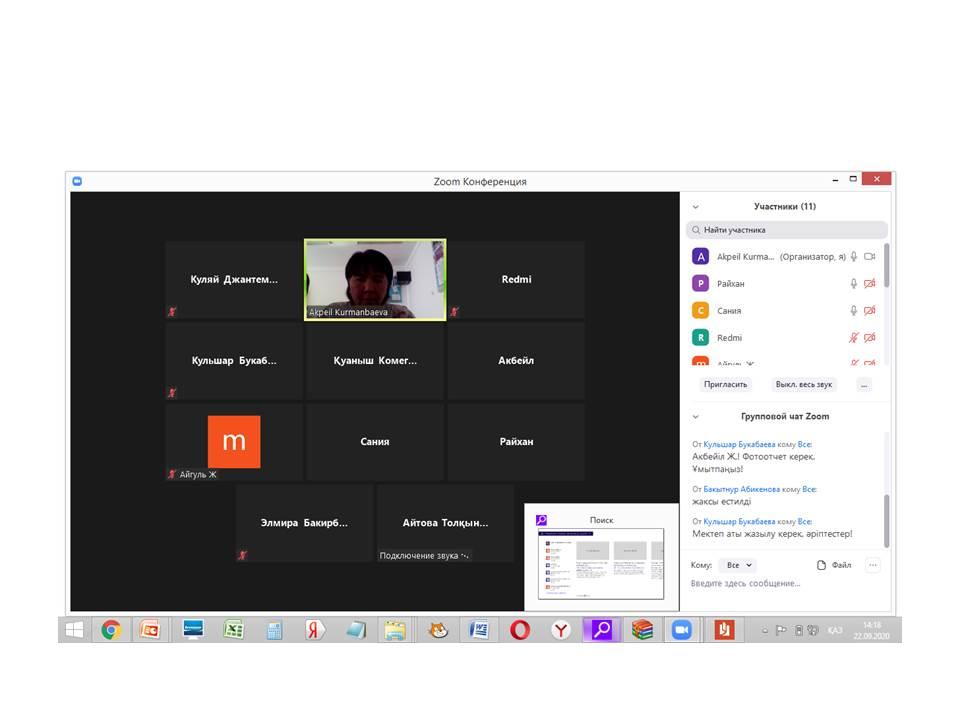
Task: Click the orange 'm' avatar of Айгуль Ж
Action: (233, 442)
